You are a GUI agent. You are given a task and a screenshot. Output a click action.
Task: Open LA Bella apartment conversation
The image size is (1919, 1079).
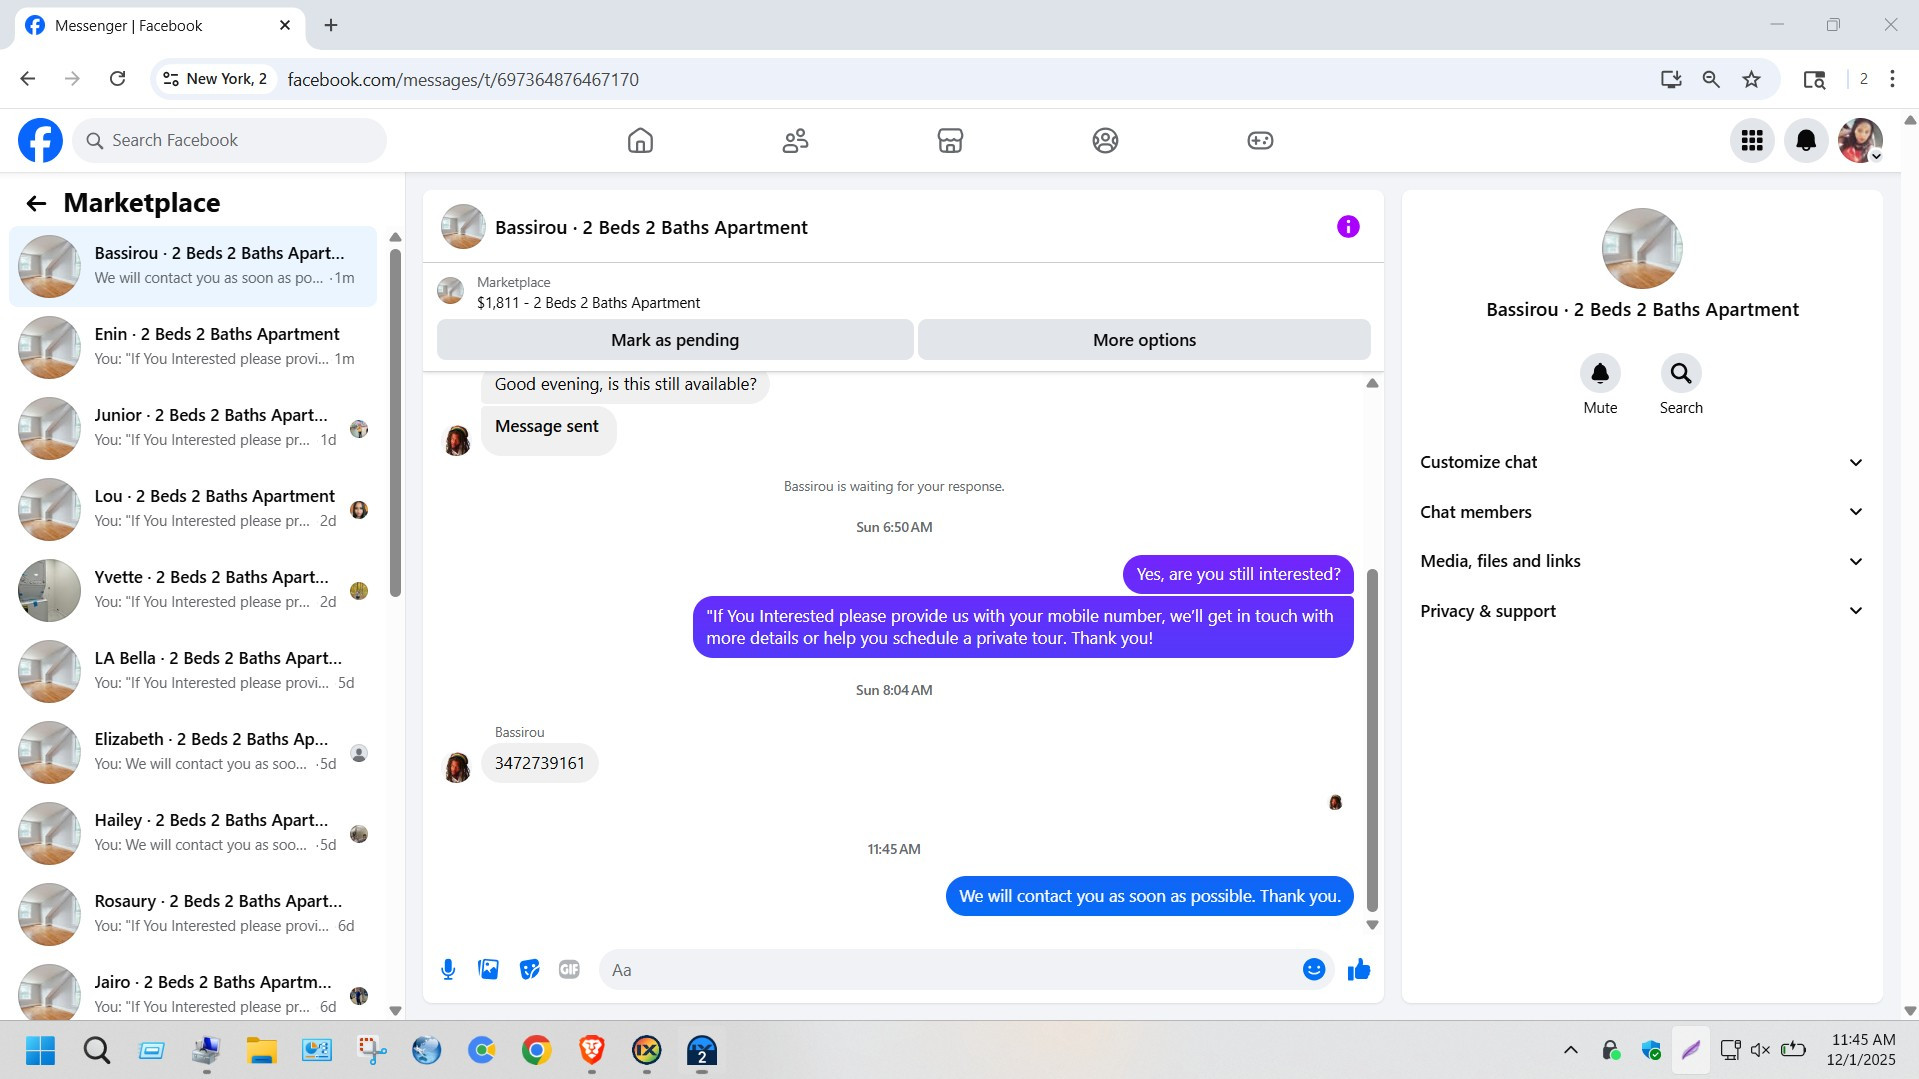pyautogui.click(x=193, y=671)
